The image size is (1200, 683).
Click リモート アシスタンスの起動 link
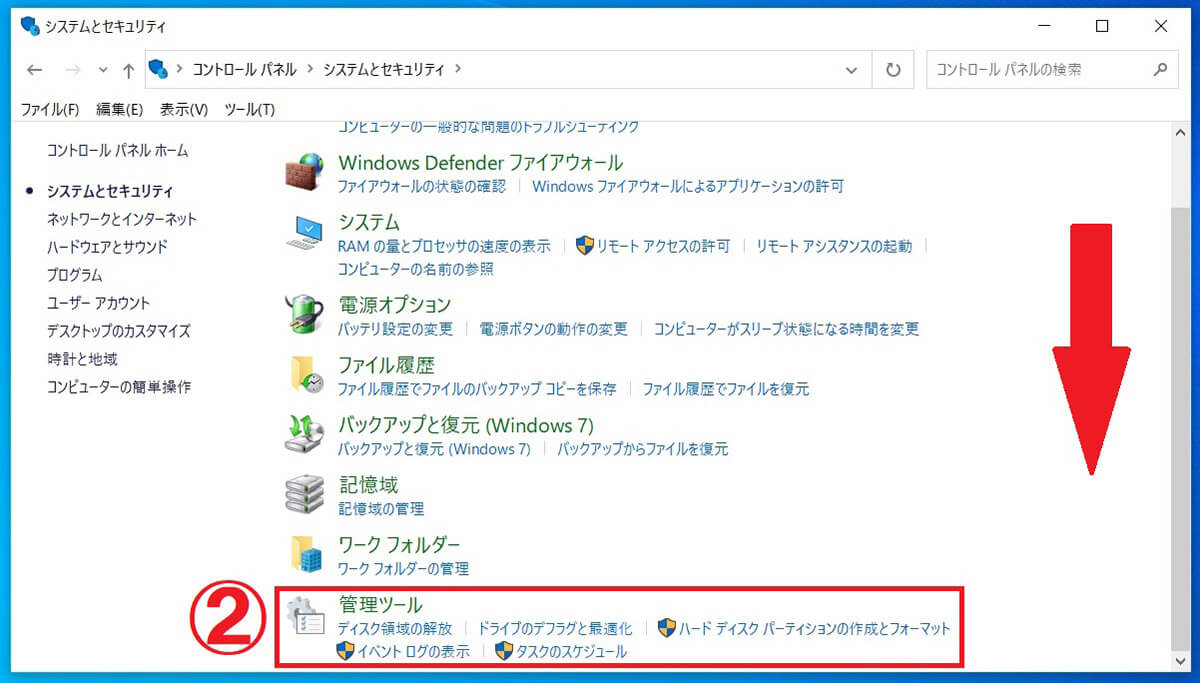[834, 246]
